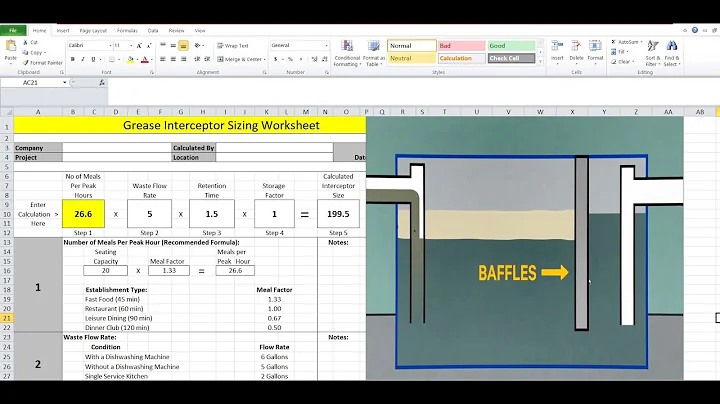Apply the Neutral cell style

pyautogui.click(x=412, y=58)
